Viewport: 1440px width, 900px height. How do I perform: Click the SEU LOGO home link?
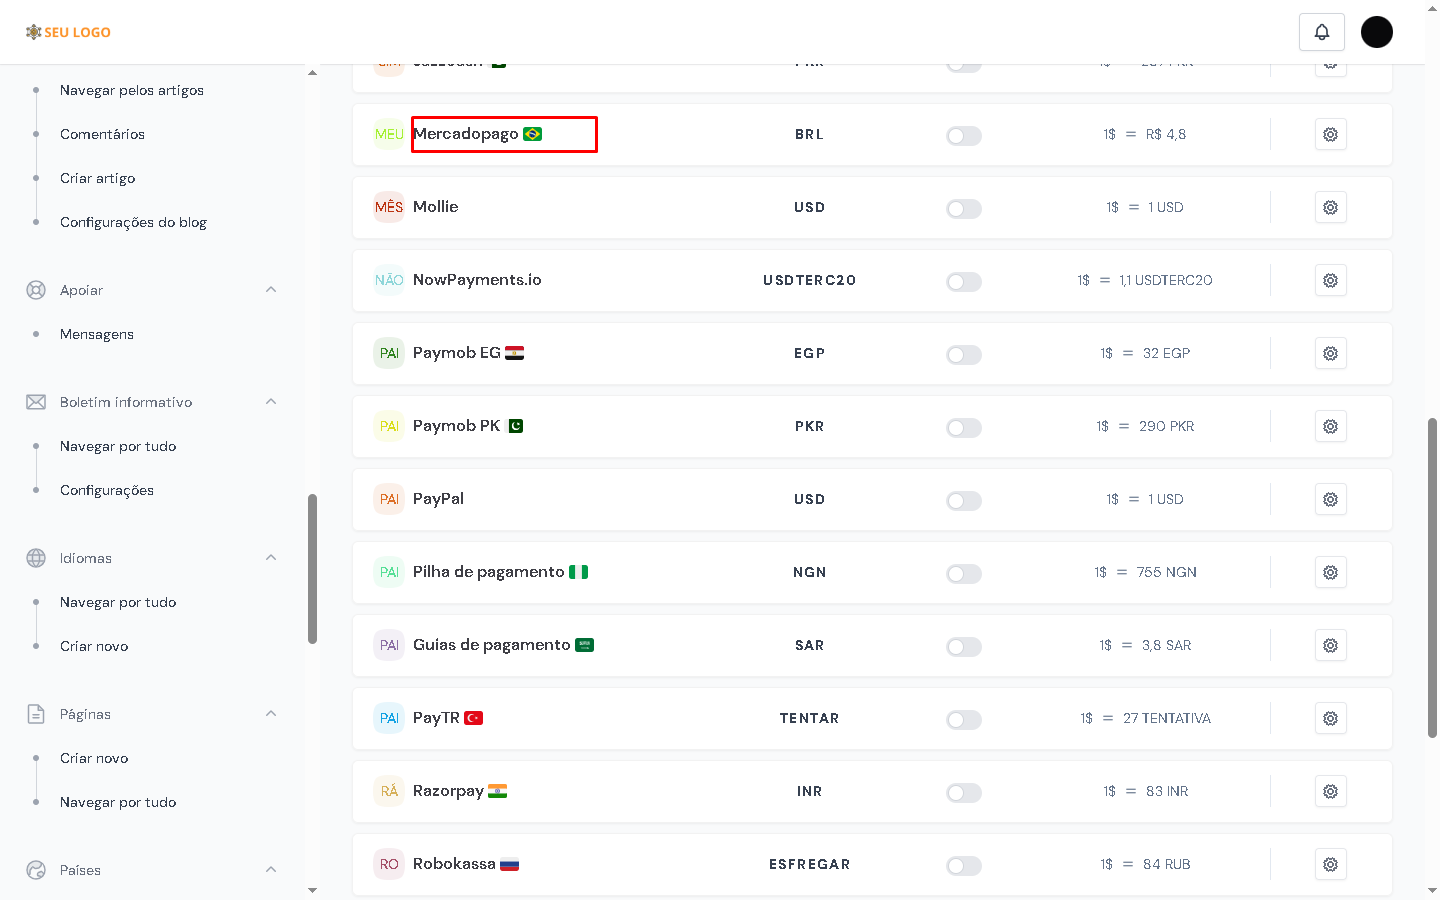click(x=68, y=32)
